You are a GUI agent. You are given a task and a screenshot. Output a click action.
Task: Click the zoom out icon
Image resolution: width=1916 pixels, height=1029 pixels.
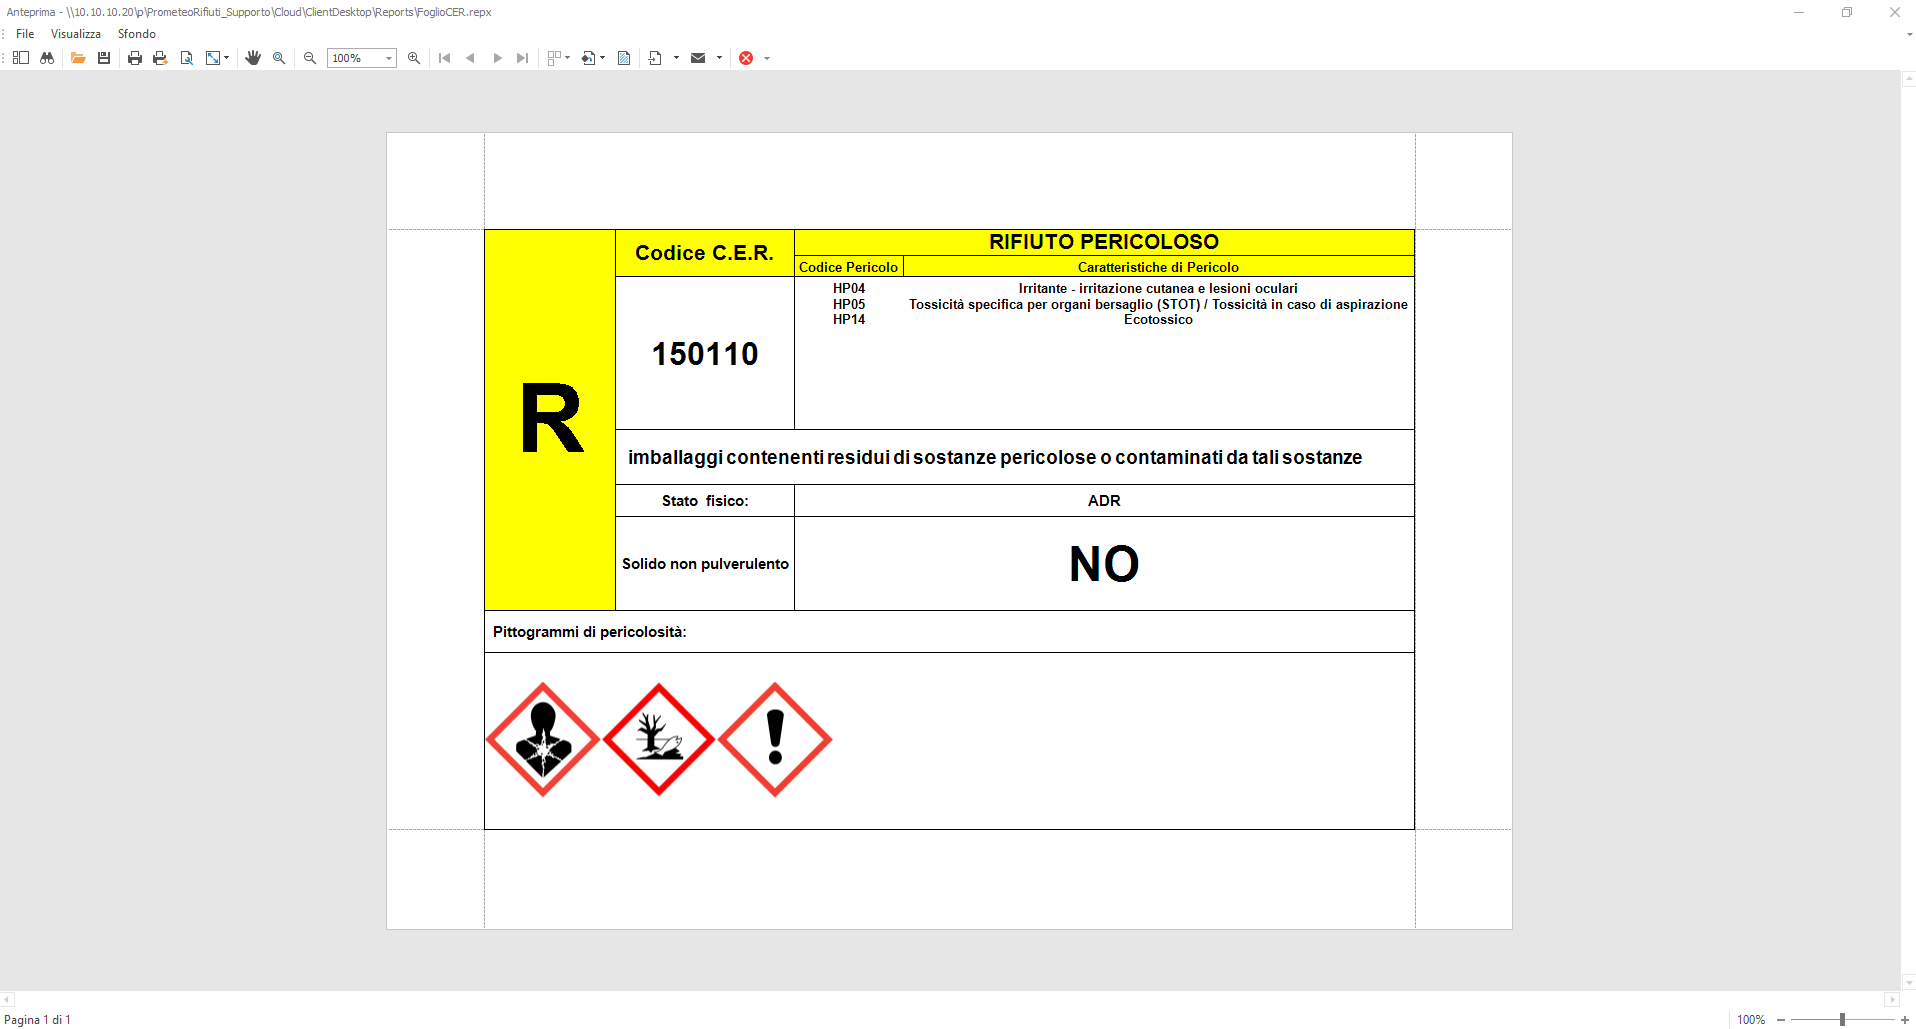[310, 58]
